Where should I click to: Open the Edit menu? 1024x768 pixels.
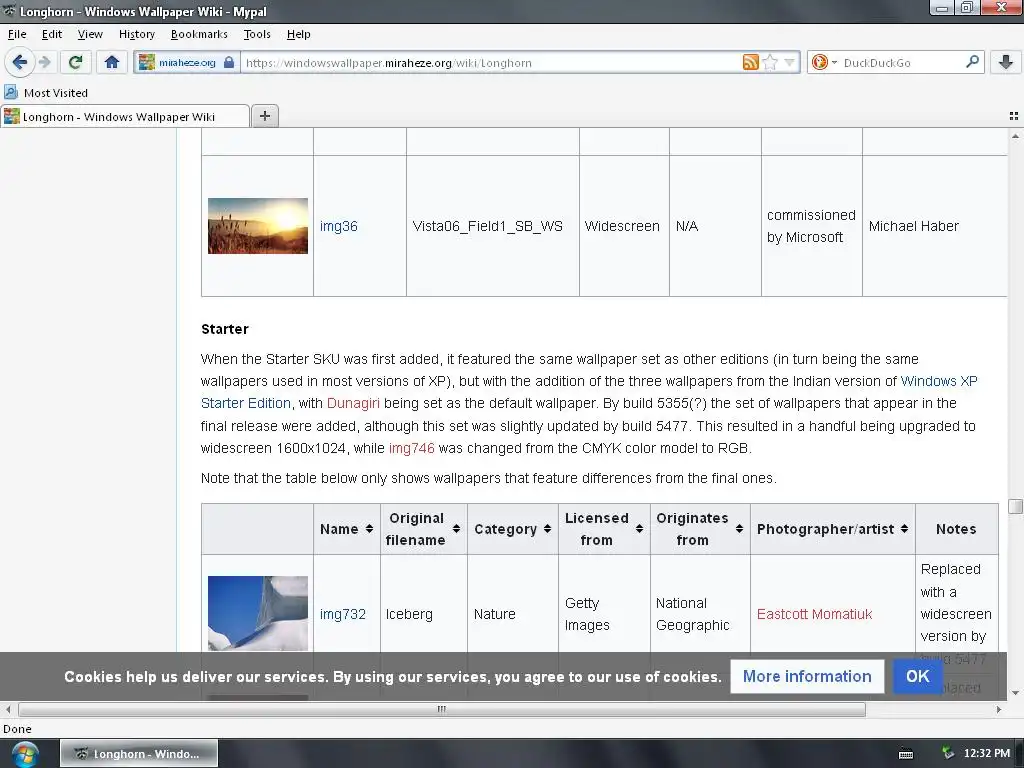pos(52,34)
